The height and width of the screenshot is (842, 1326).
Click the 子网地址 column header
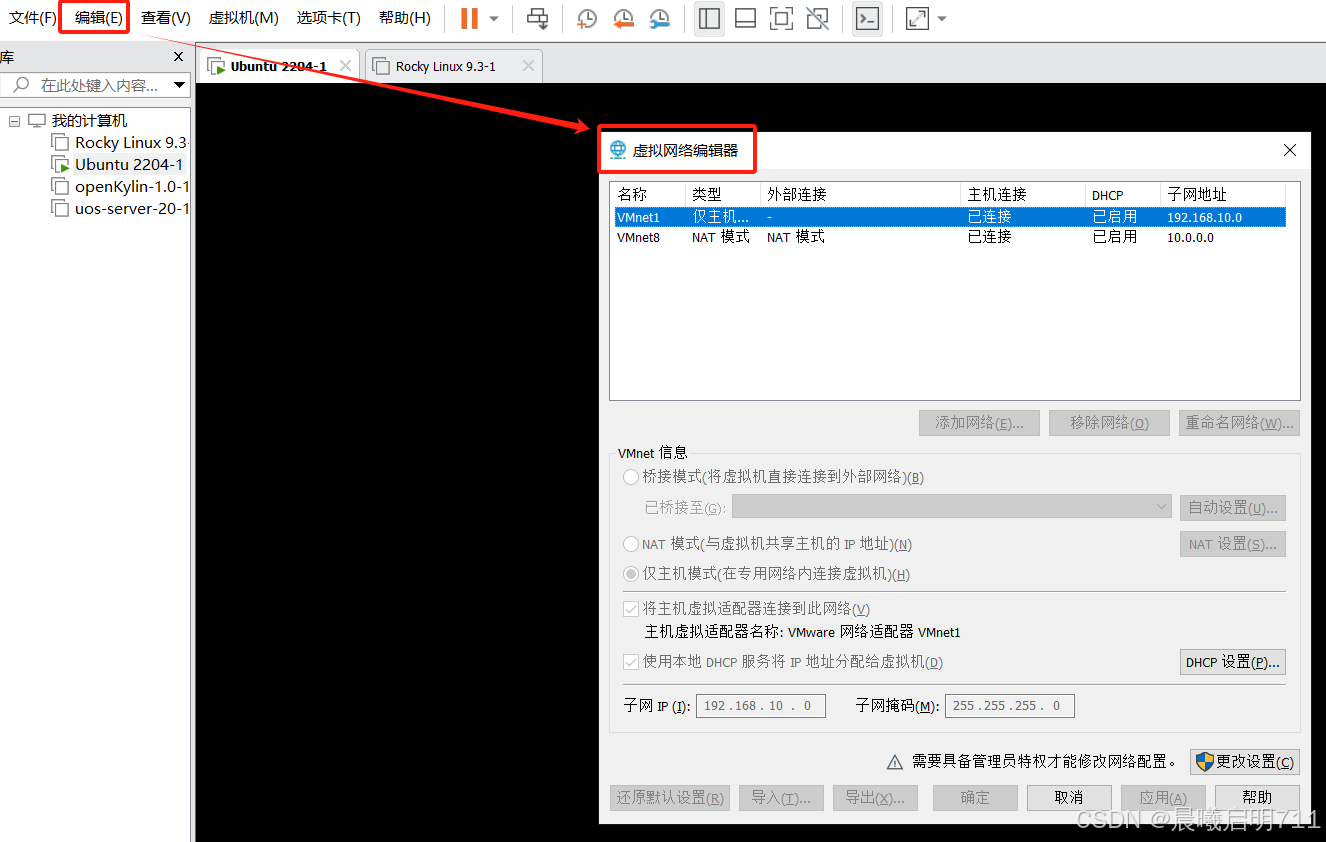pos(1222,194)
